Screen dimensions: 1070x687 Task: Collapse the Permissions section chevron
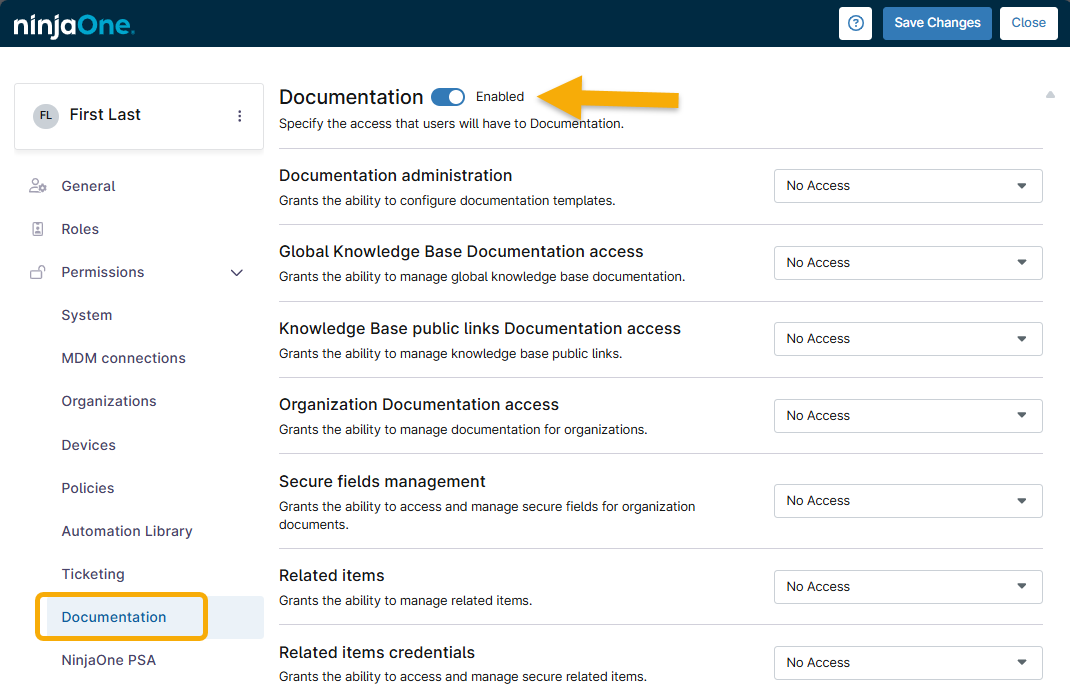[x=237, y=272]
